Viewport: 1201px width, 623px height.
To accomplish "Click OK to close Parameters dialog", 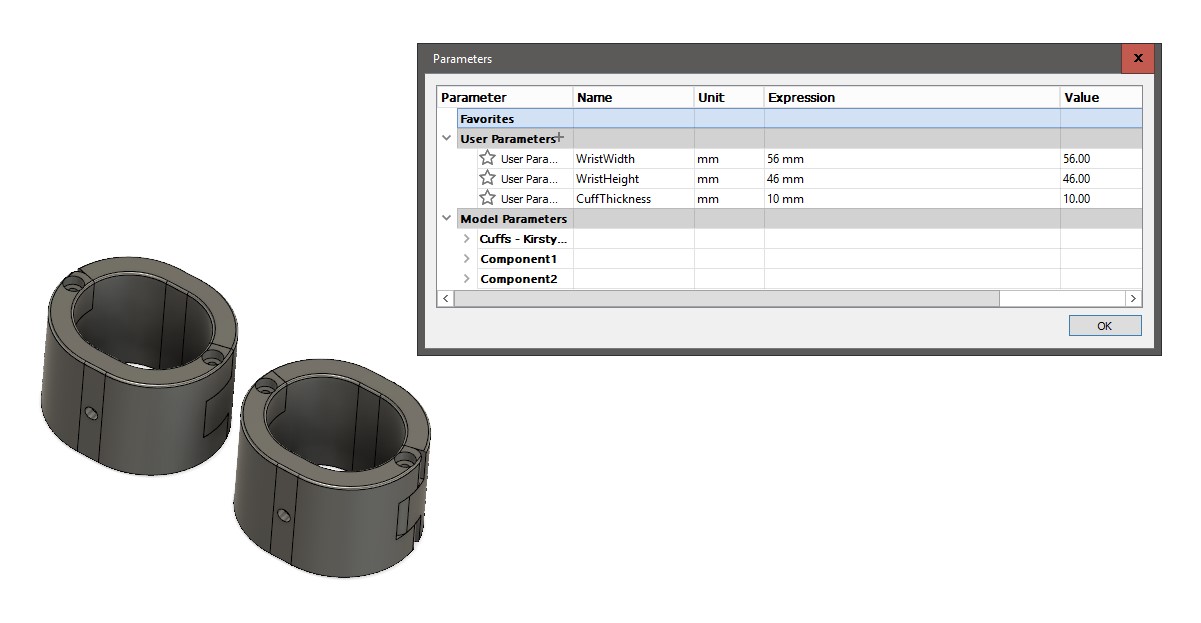I will 1104,326.
